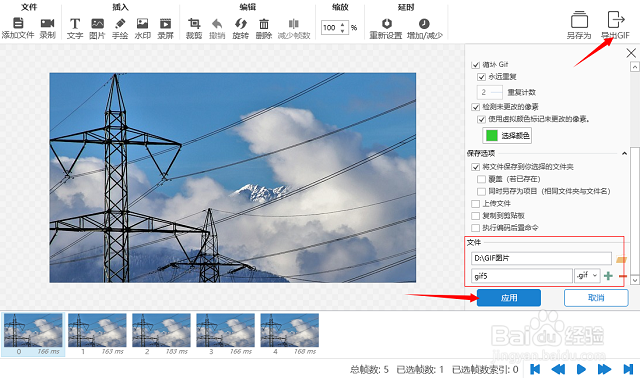Select frame 4 thumbnail in the timeline
This screenshot has height=378, width=640.
(x=289, y=334)
